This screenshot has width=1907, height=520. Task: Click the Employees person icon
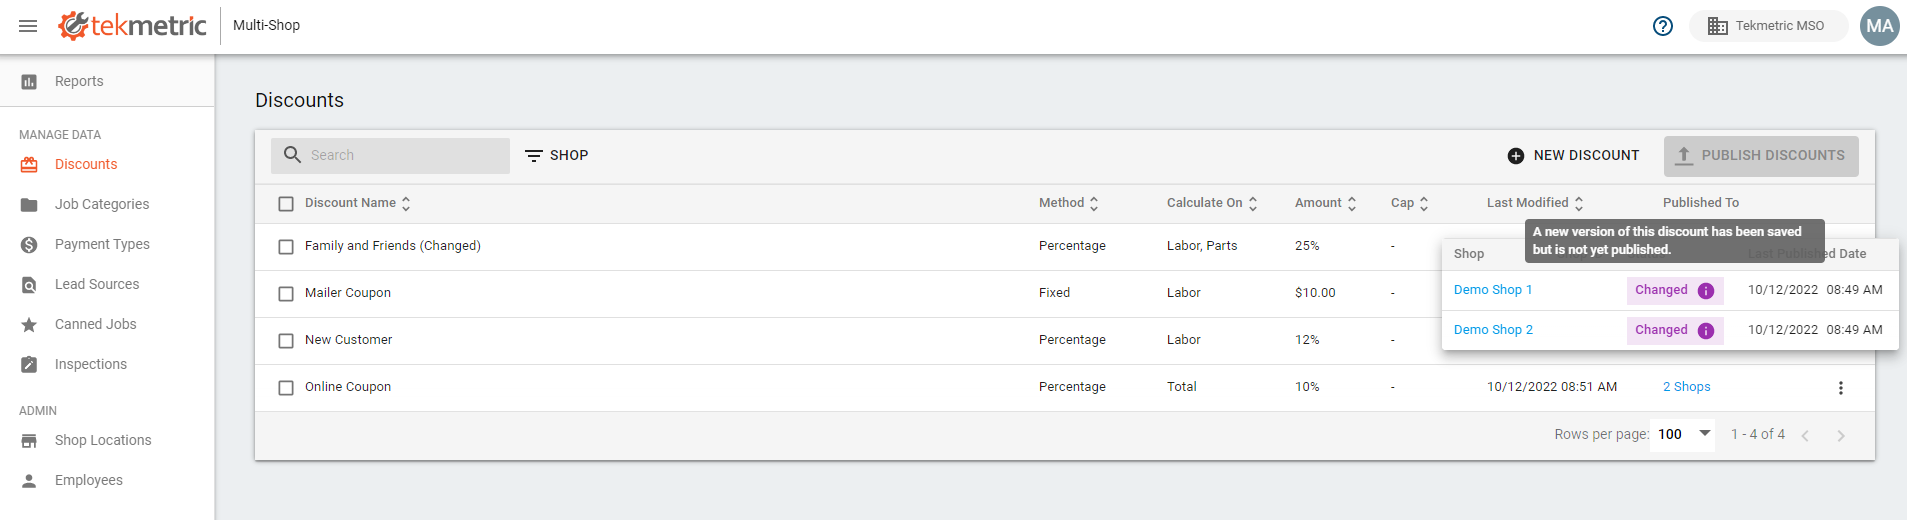[29, 481]
